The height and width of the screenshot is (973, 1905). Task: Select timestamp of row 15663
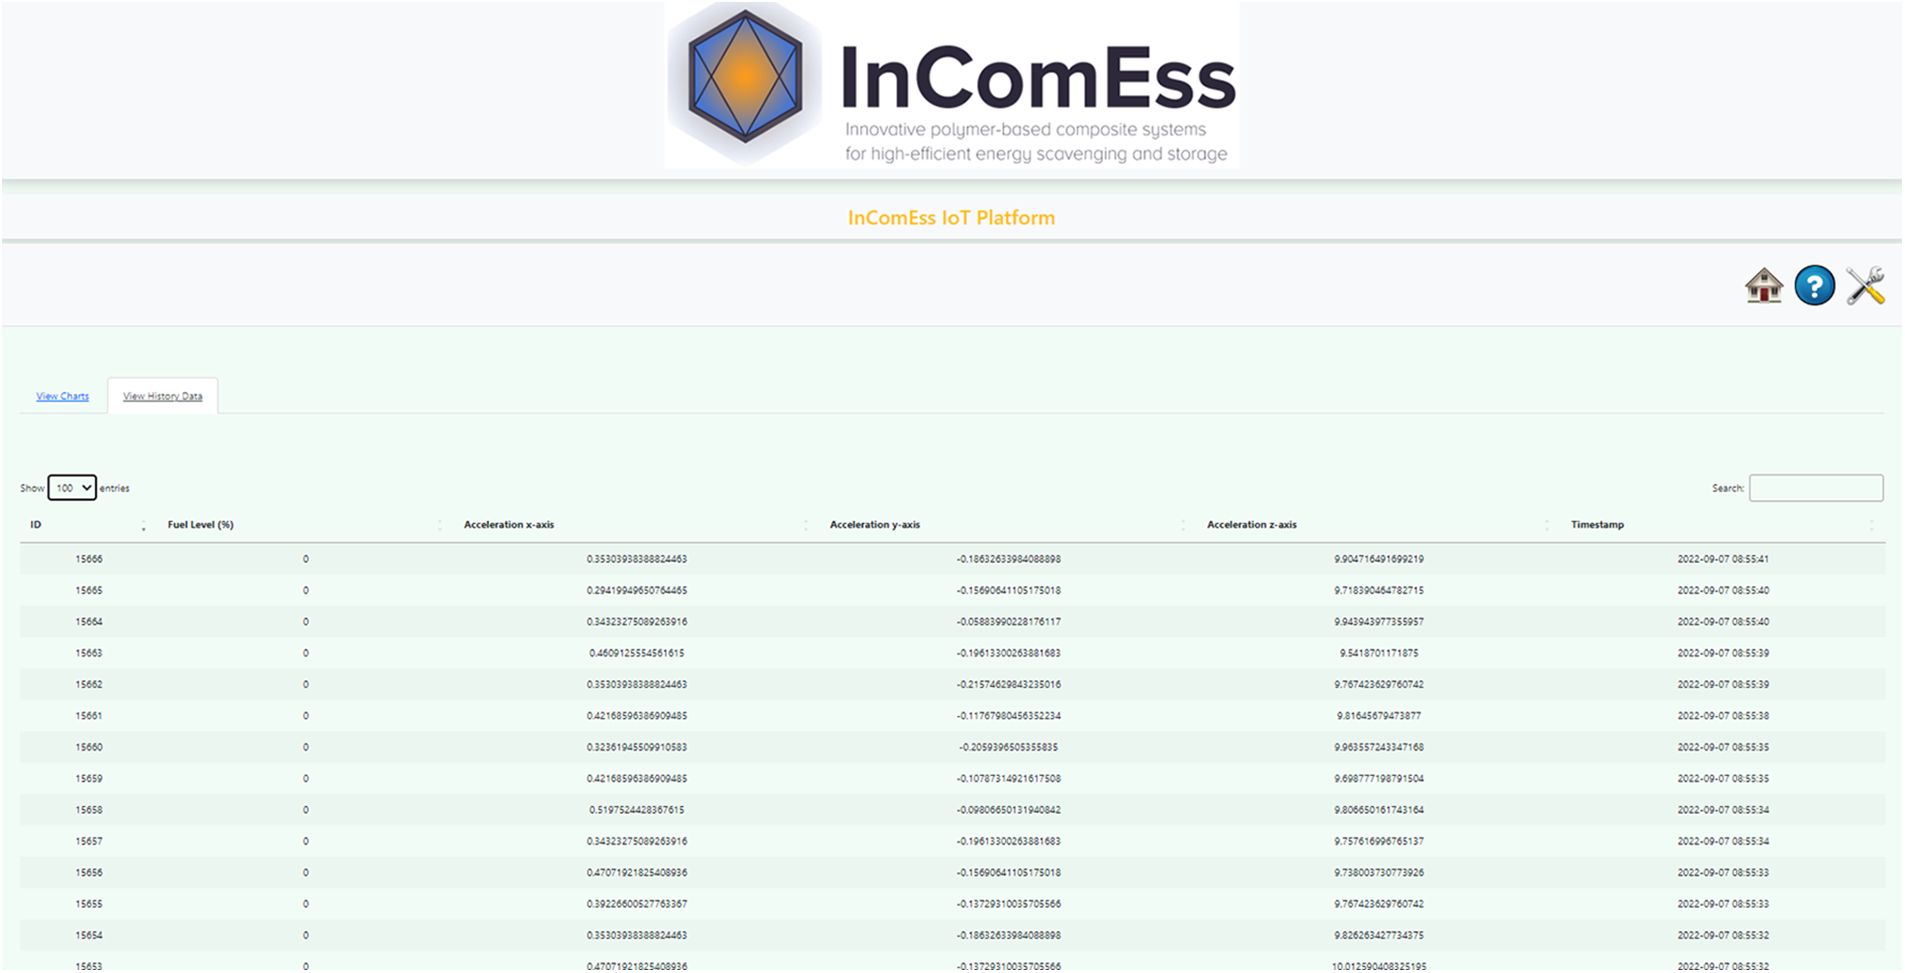[x=1722, y=653]
